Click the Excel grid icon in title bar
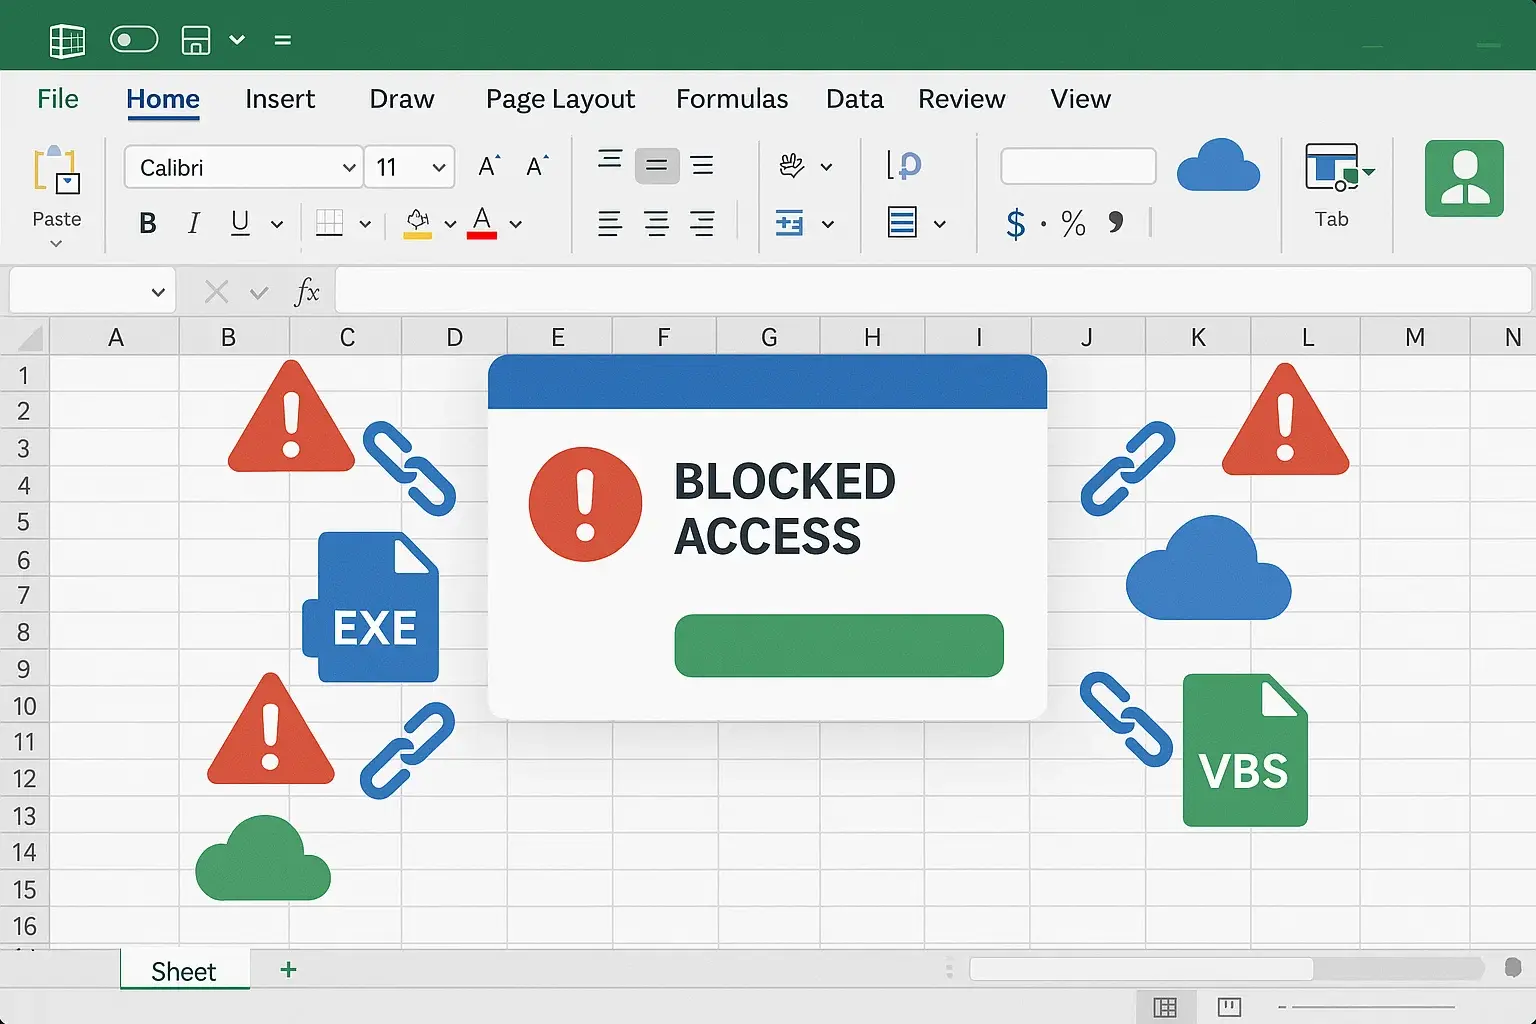Image resolution: width=1536 pixels, height=1024 pixels. [x=67, y=40]
